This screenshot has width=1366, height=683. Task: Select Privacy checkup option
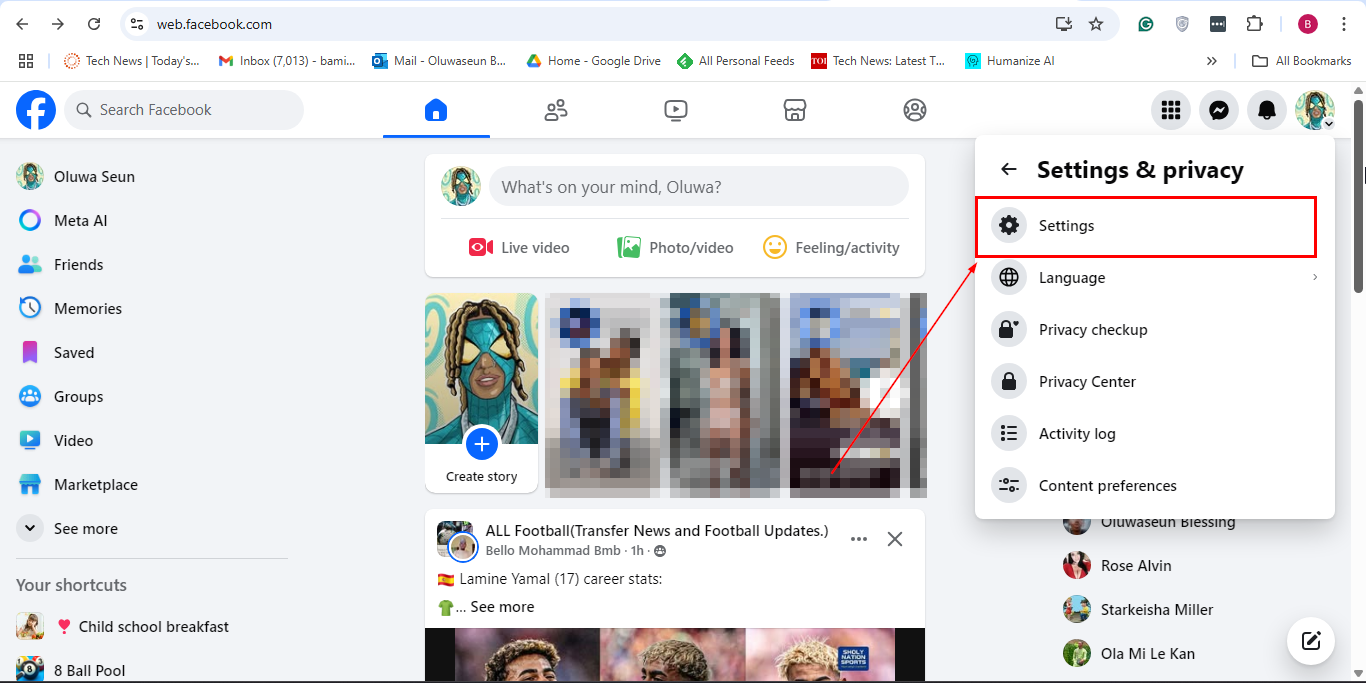coord(1092,330)
